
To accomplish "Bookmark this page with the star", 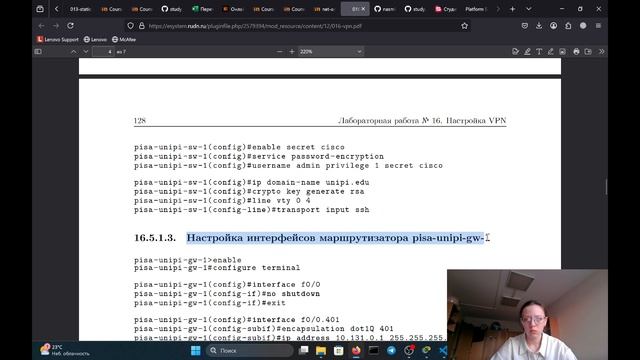I will click(x=464, y=26).
